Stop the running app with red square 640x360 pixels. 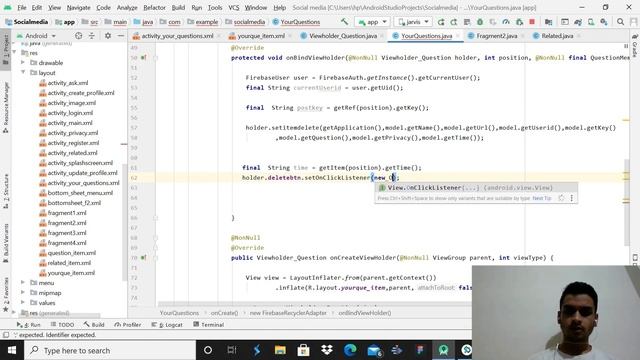pos(532,22)
